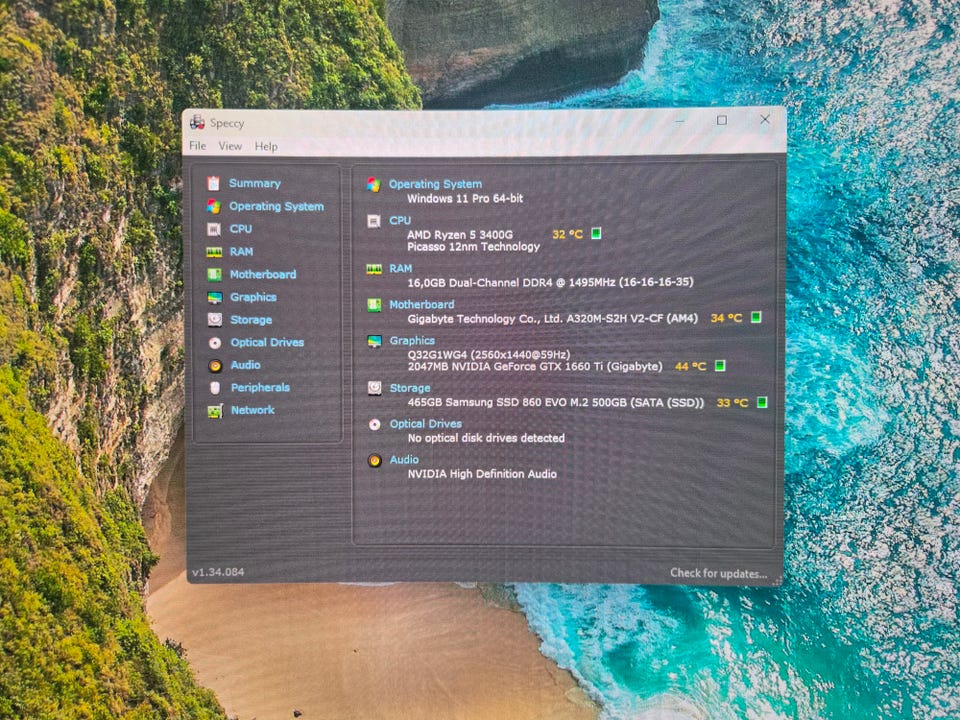Maximize the Speccy window
Viewport: 960px width, 720px height.
722,121
